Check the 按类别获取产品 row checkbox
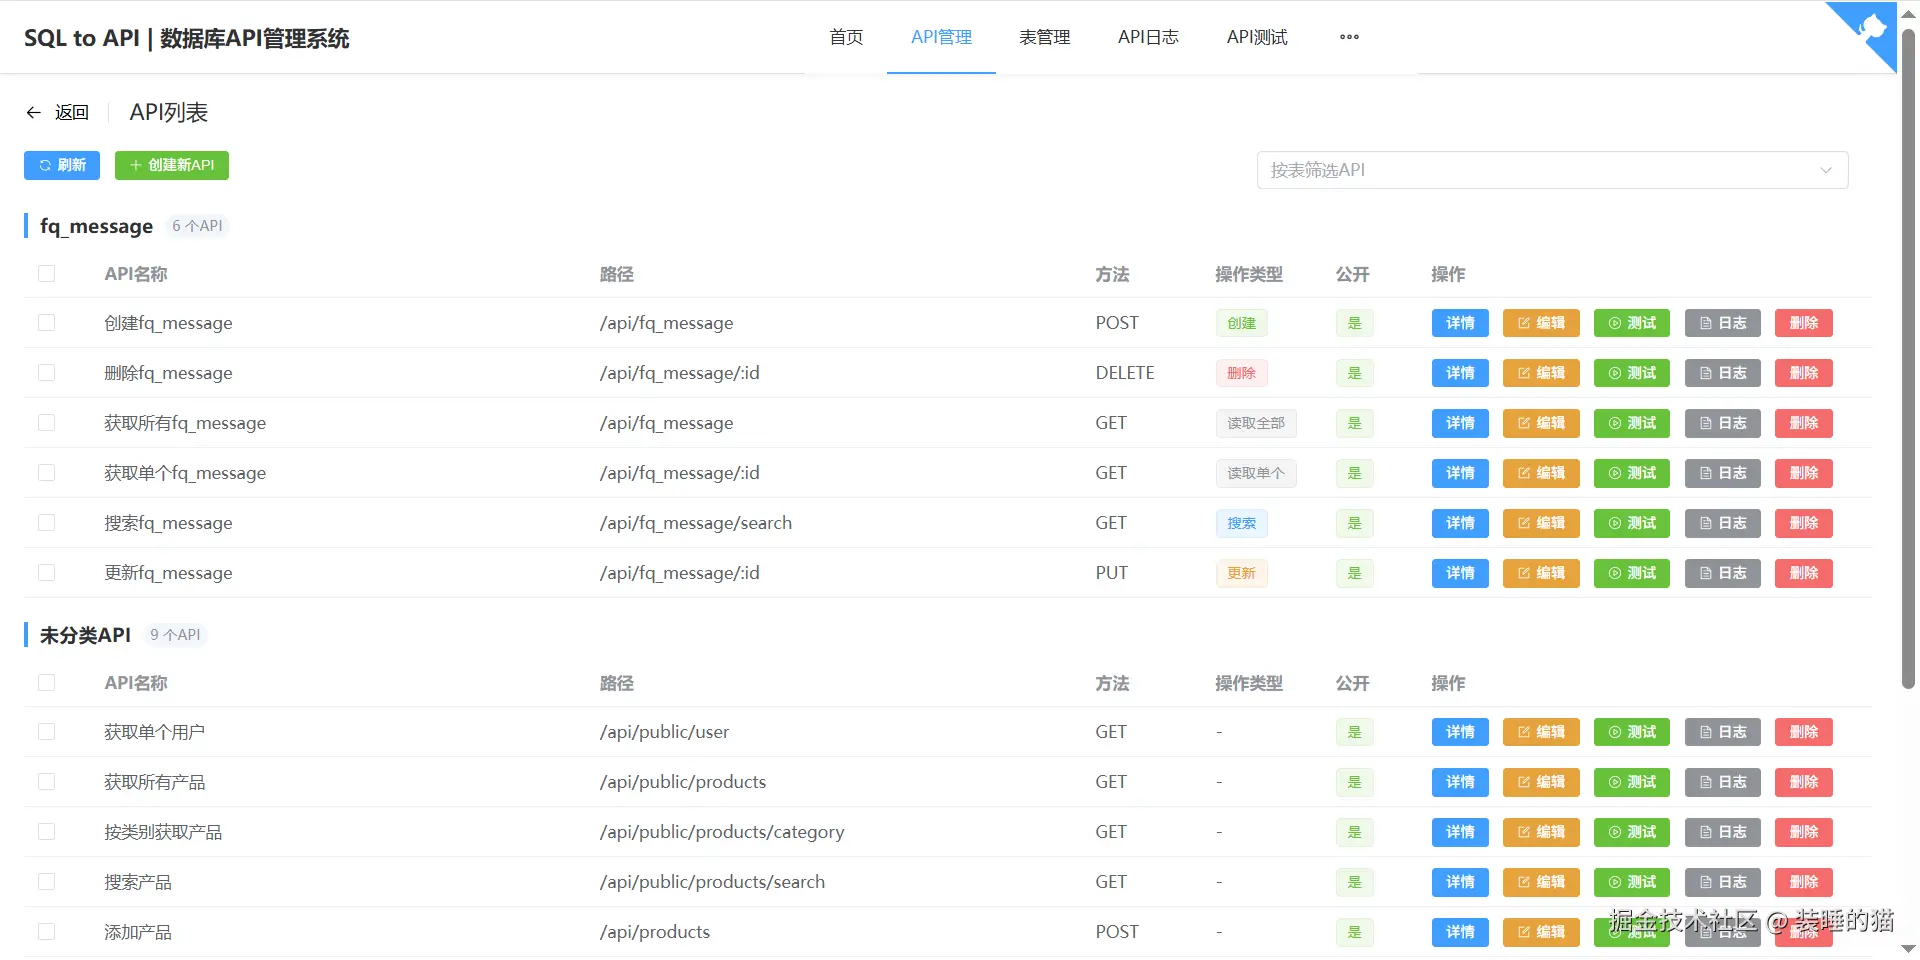This screenshot has height=960, width=1920. [x=47, y=831]
